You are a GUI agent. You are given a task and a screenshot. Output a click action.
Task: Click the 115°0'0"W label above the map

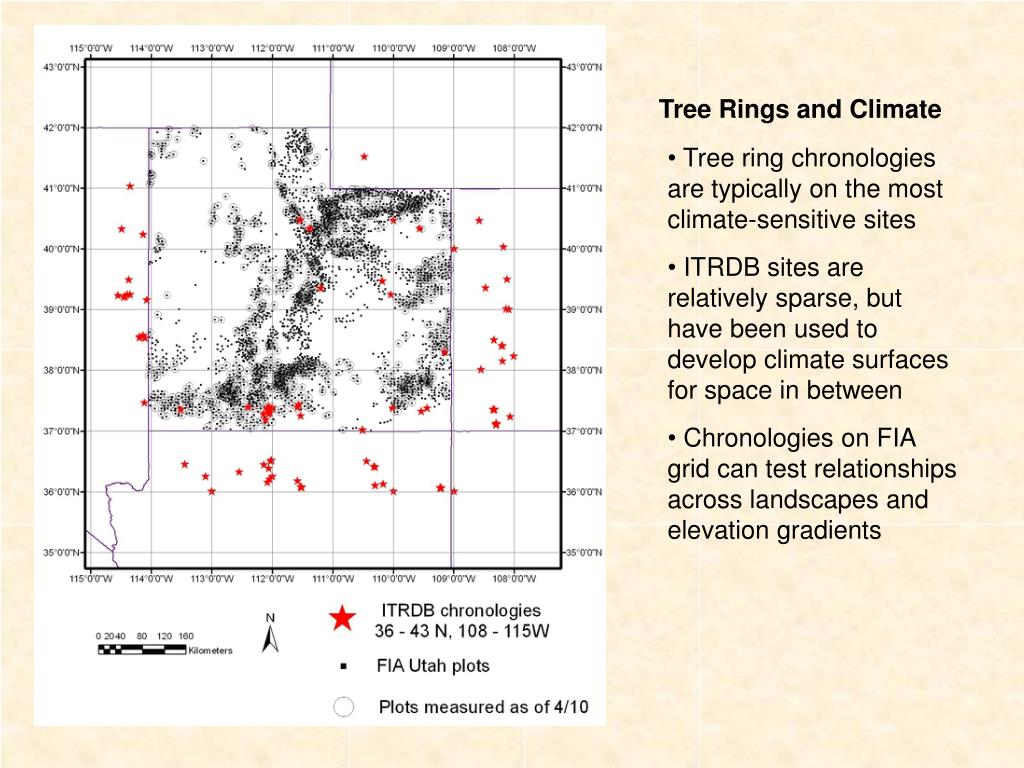tap(91, 48)
